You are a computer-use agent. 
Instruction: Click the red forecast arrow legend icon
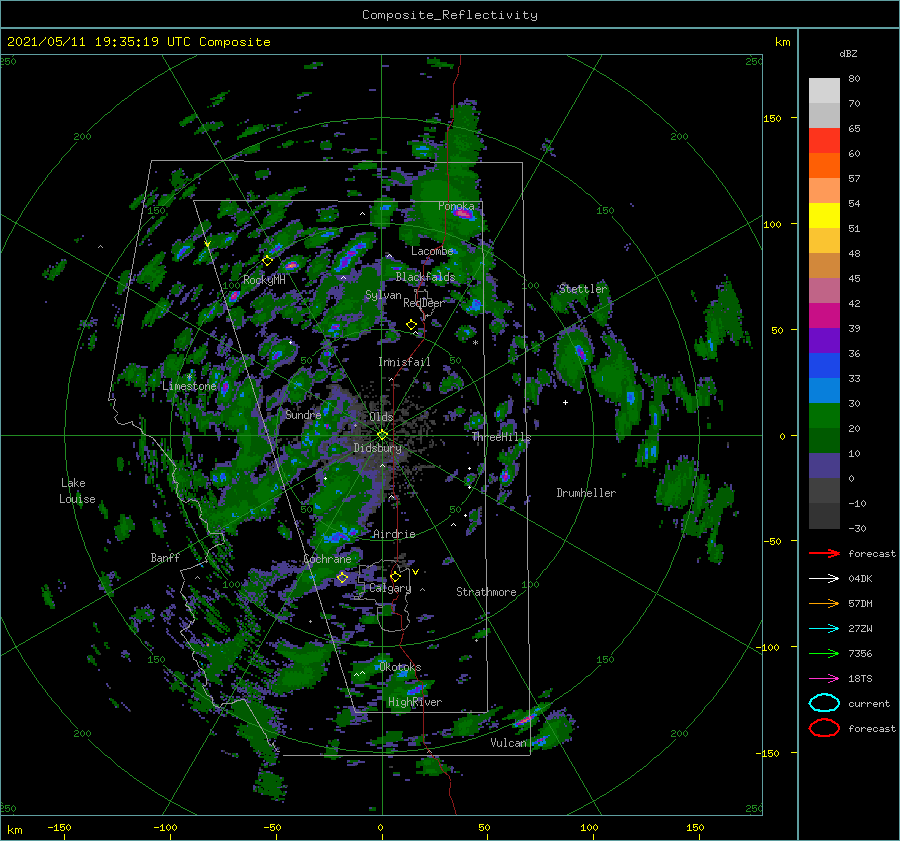[824, 553]
